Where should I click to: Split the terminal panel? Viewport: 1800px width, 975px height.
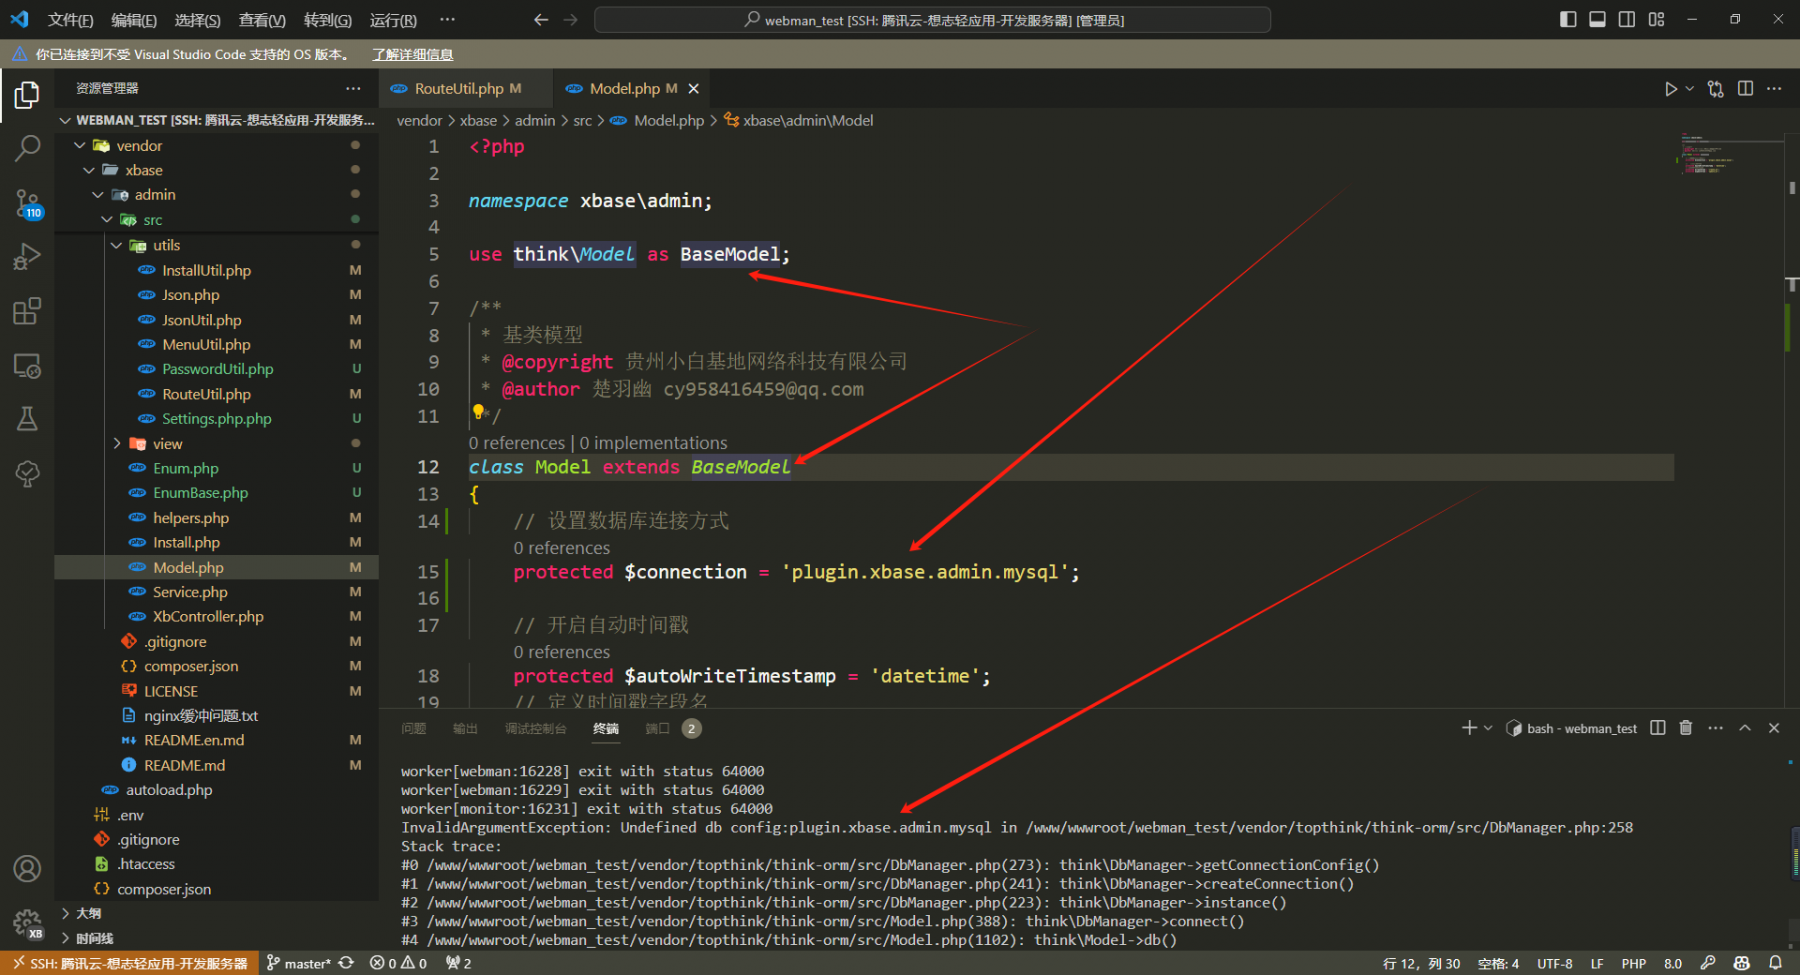pyautogui.click(x=1658, y=728)
